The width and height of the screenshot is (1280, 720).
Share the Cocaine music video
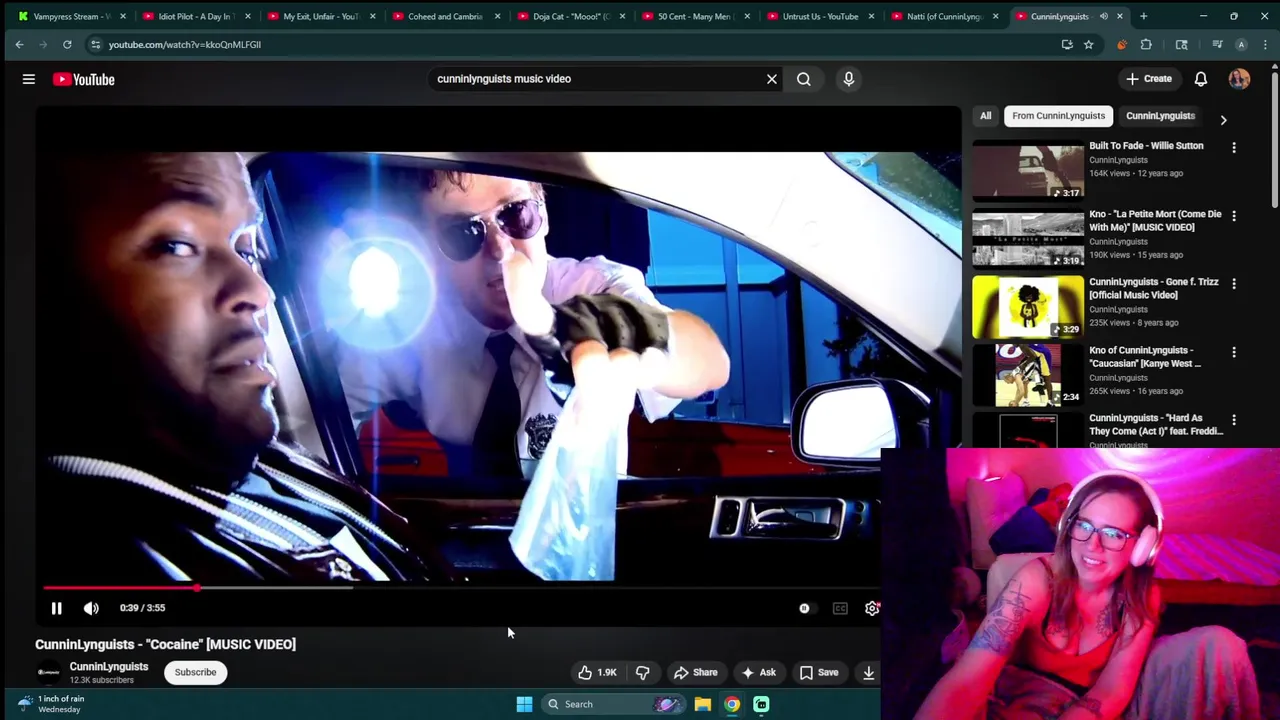(x=695, y=672)
